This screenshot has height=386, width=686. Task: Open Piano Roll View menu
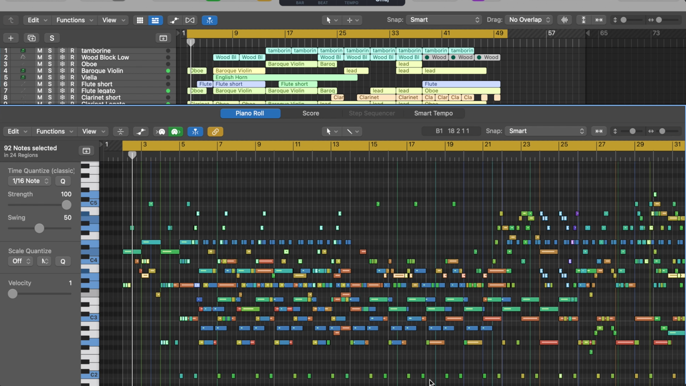click(x=93, y=131)
